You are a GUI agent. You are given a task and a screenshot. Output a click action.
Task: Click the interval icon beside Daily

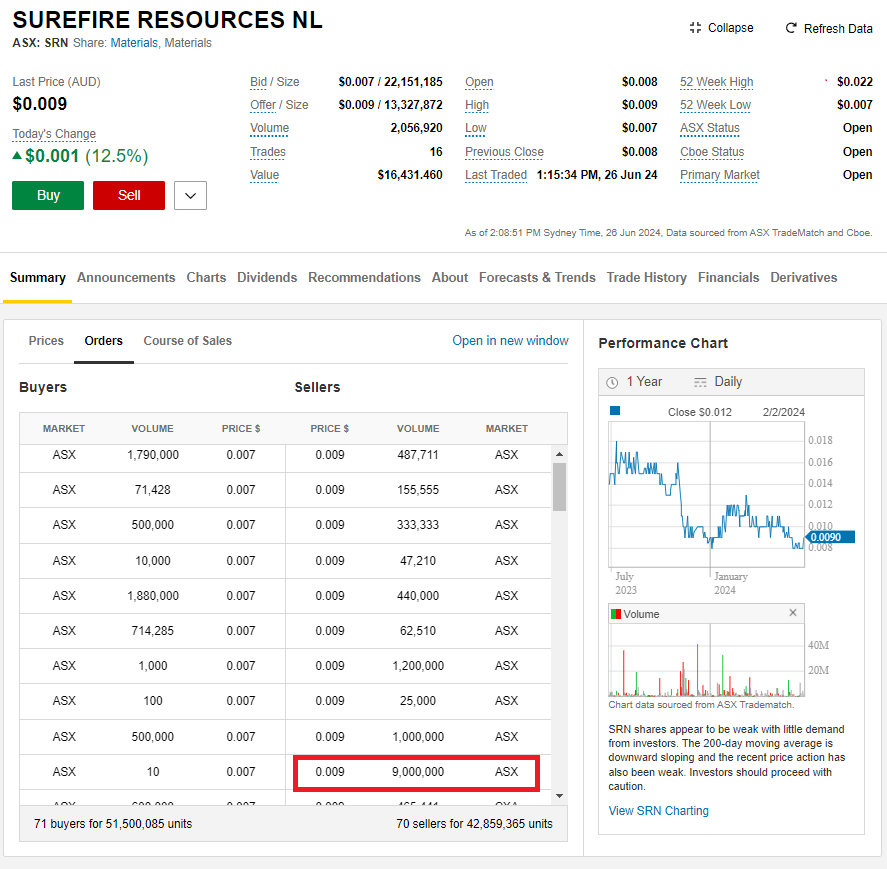coord(700,382)
